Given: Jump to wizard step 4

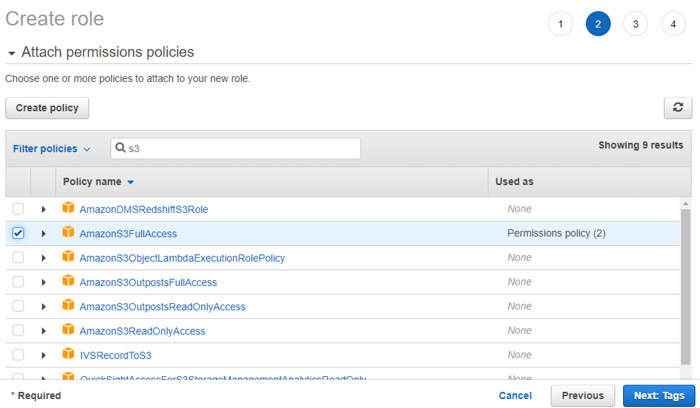Looking at the screenshot, I should tap(673, 24).
